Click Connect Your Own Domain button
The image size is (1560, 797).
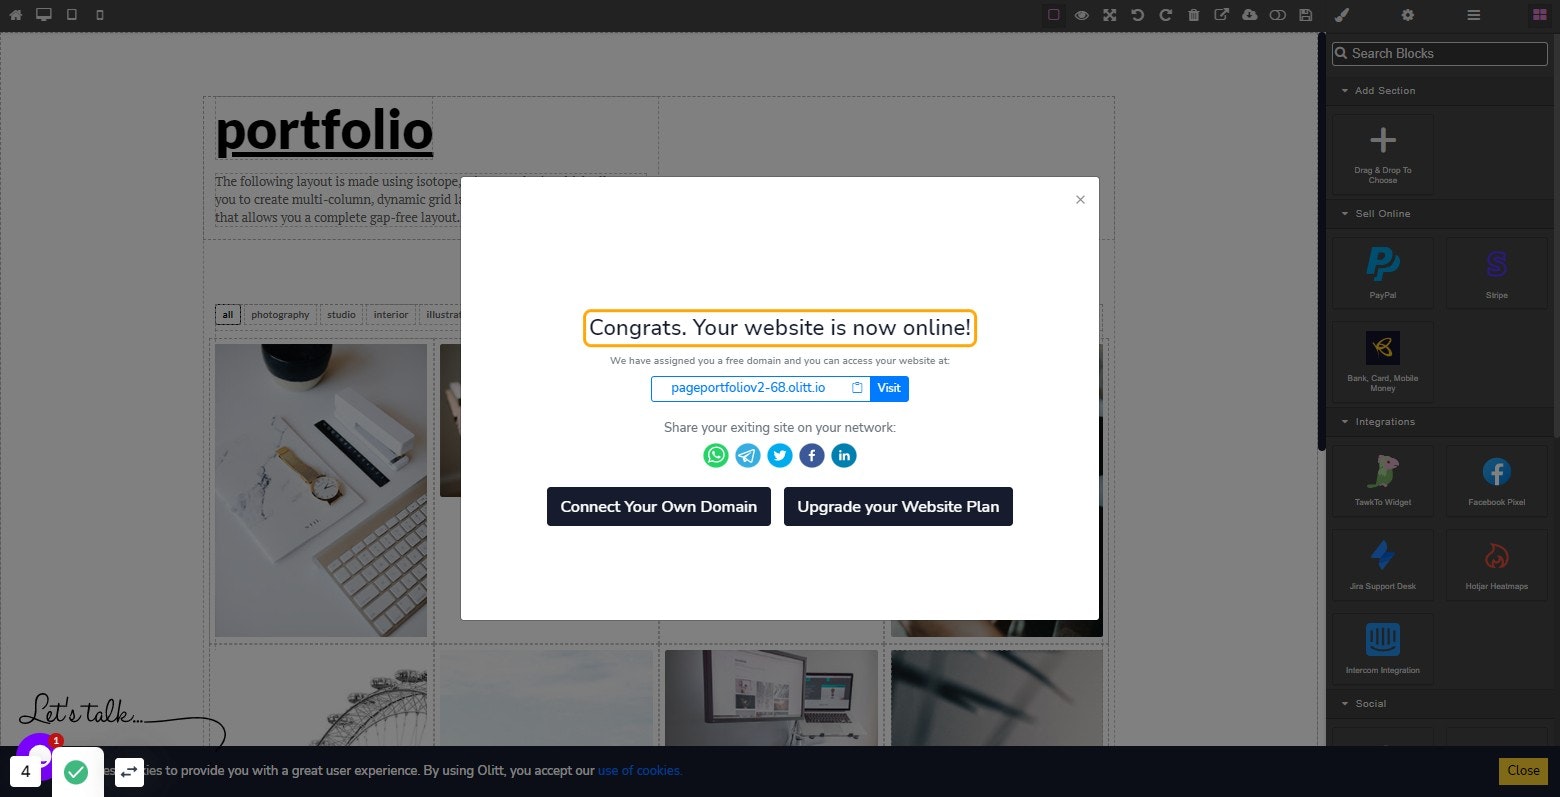[x=659, y=507]
